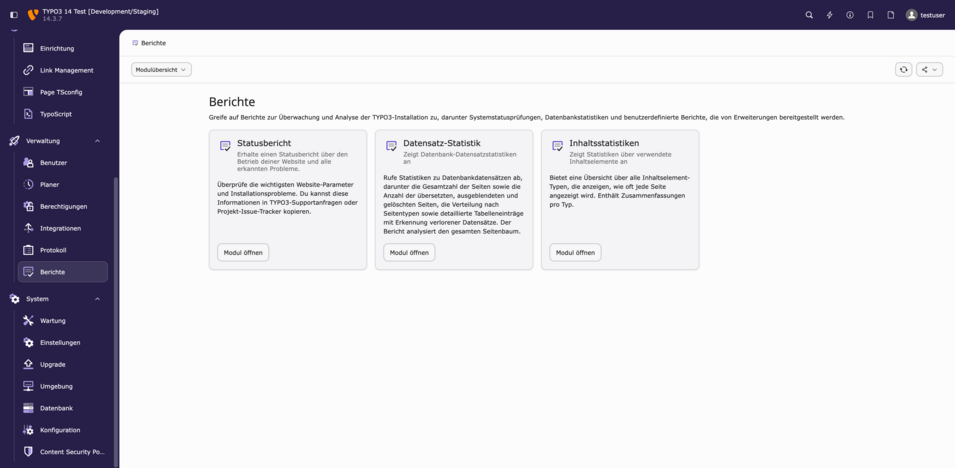Screen dimensions: 955x468
Task: Open the Umgebung module
Action: coord(63,386)
